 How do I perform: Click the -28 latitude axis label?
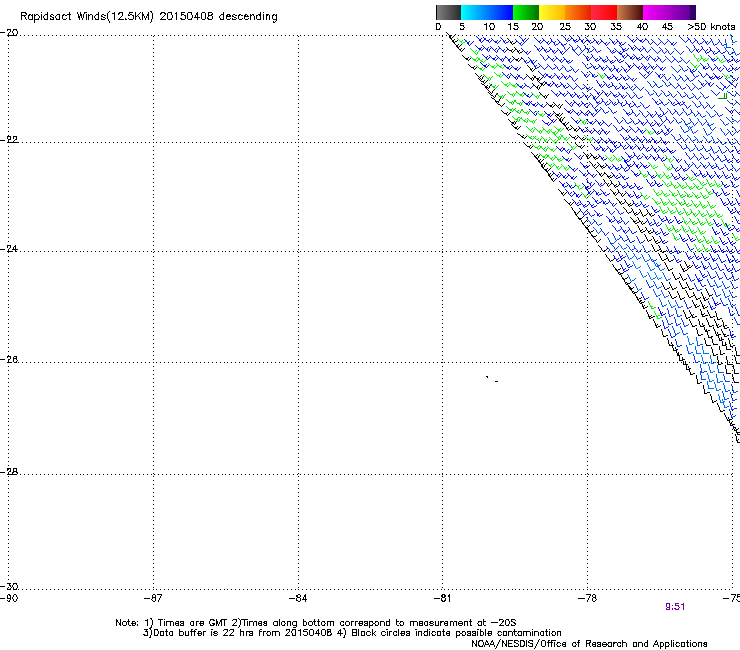point(9,472)
